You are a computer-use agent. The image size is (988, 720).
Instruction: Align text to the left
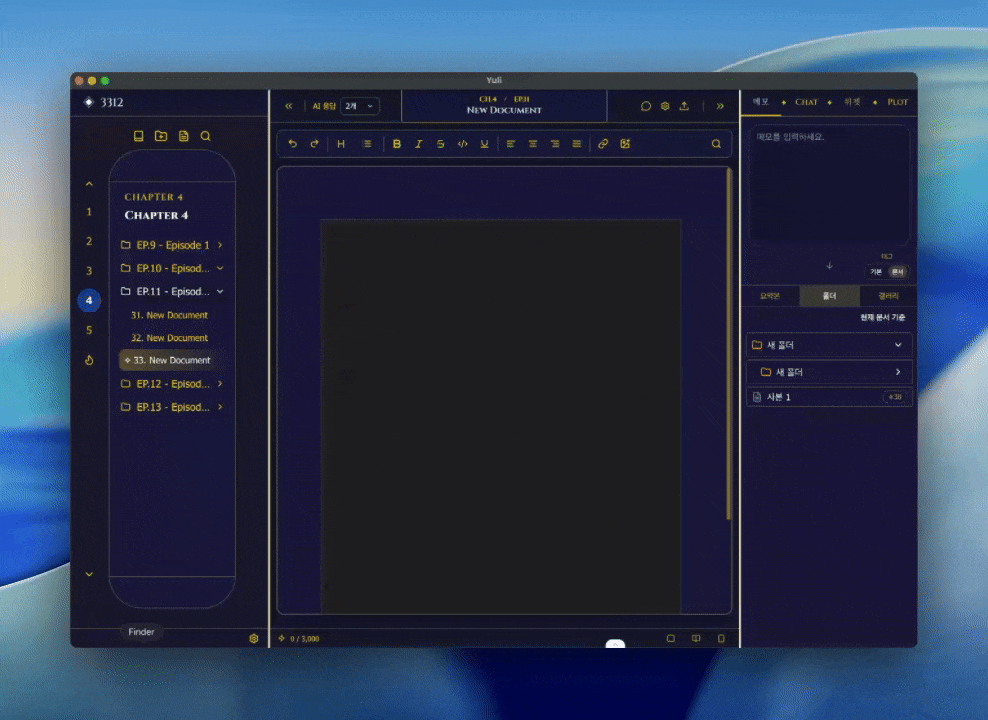pyautogui.click(x=511, y=144)
